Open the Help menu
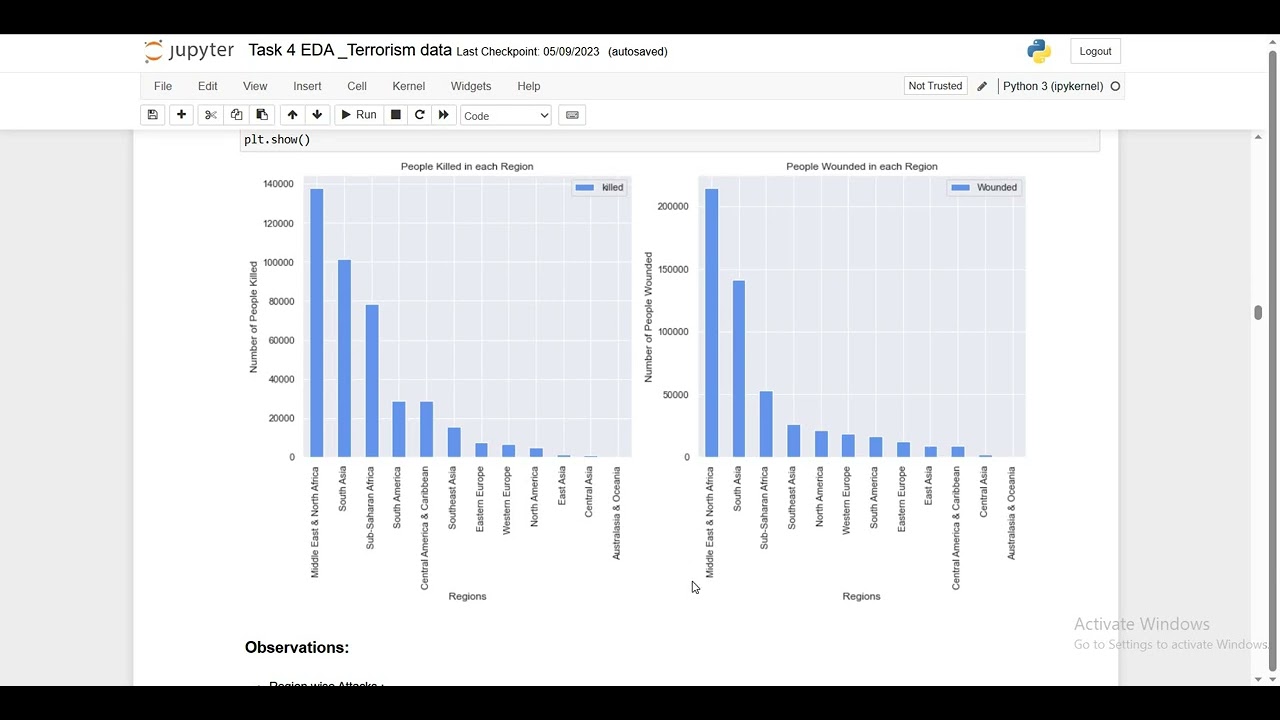Viewport: 1280px width, 720px height. point(529,86)
